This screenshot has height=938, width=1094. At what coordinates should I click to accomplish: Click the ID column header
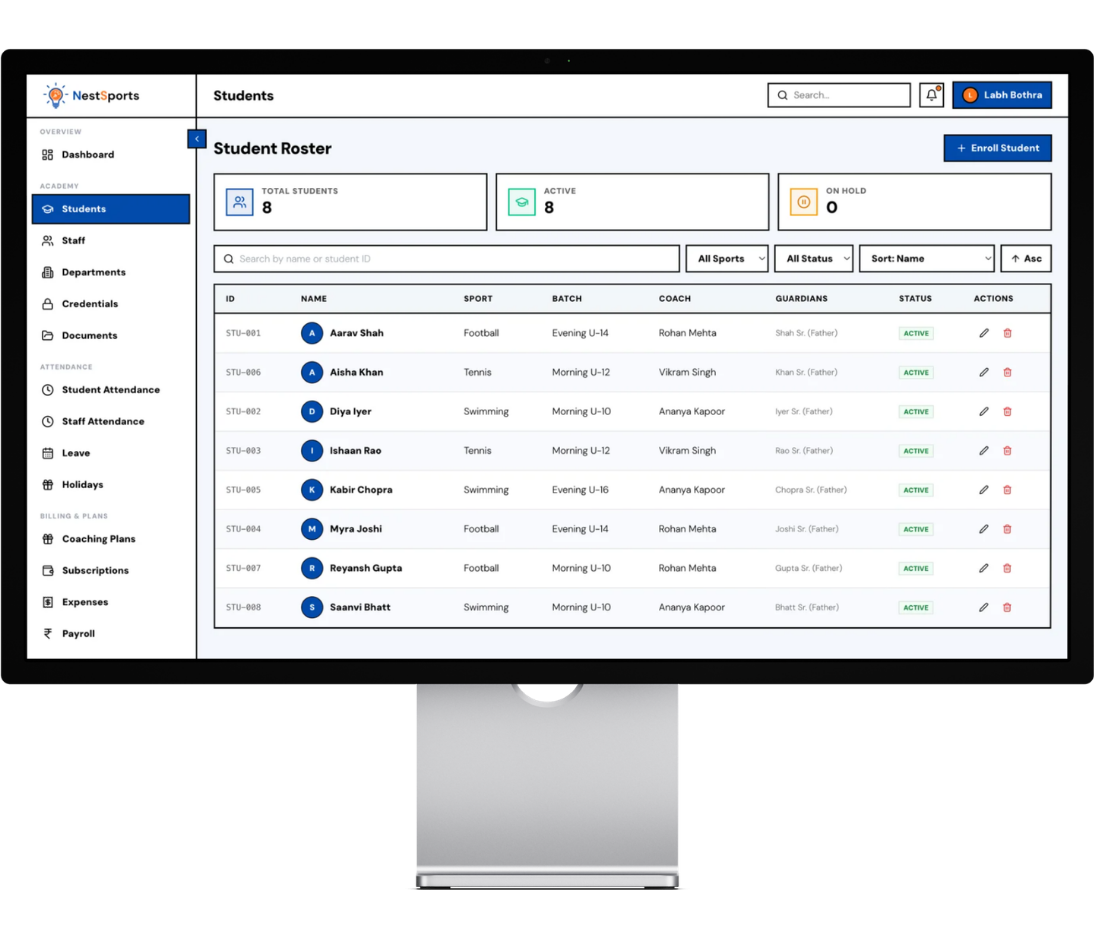(x=230, y=299)
